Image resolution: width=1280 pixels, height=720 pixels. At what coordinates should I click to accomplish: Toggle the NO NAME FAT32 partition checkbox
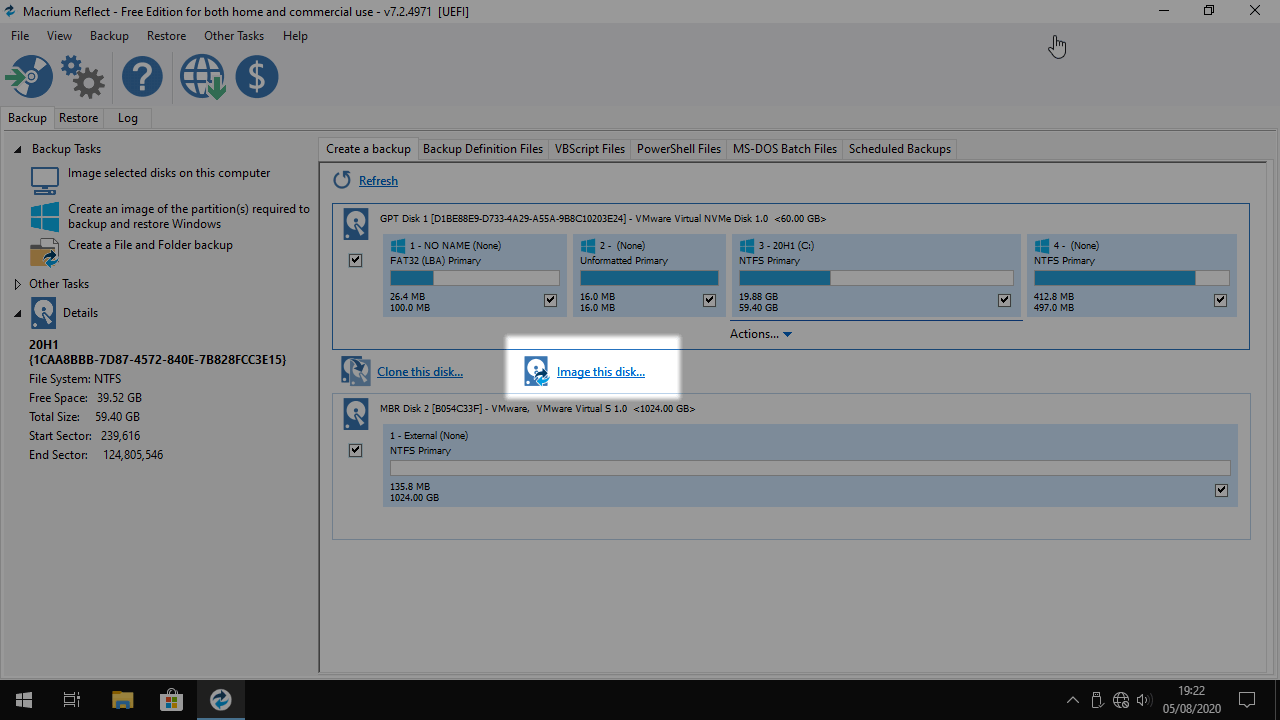point(550,300)
